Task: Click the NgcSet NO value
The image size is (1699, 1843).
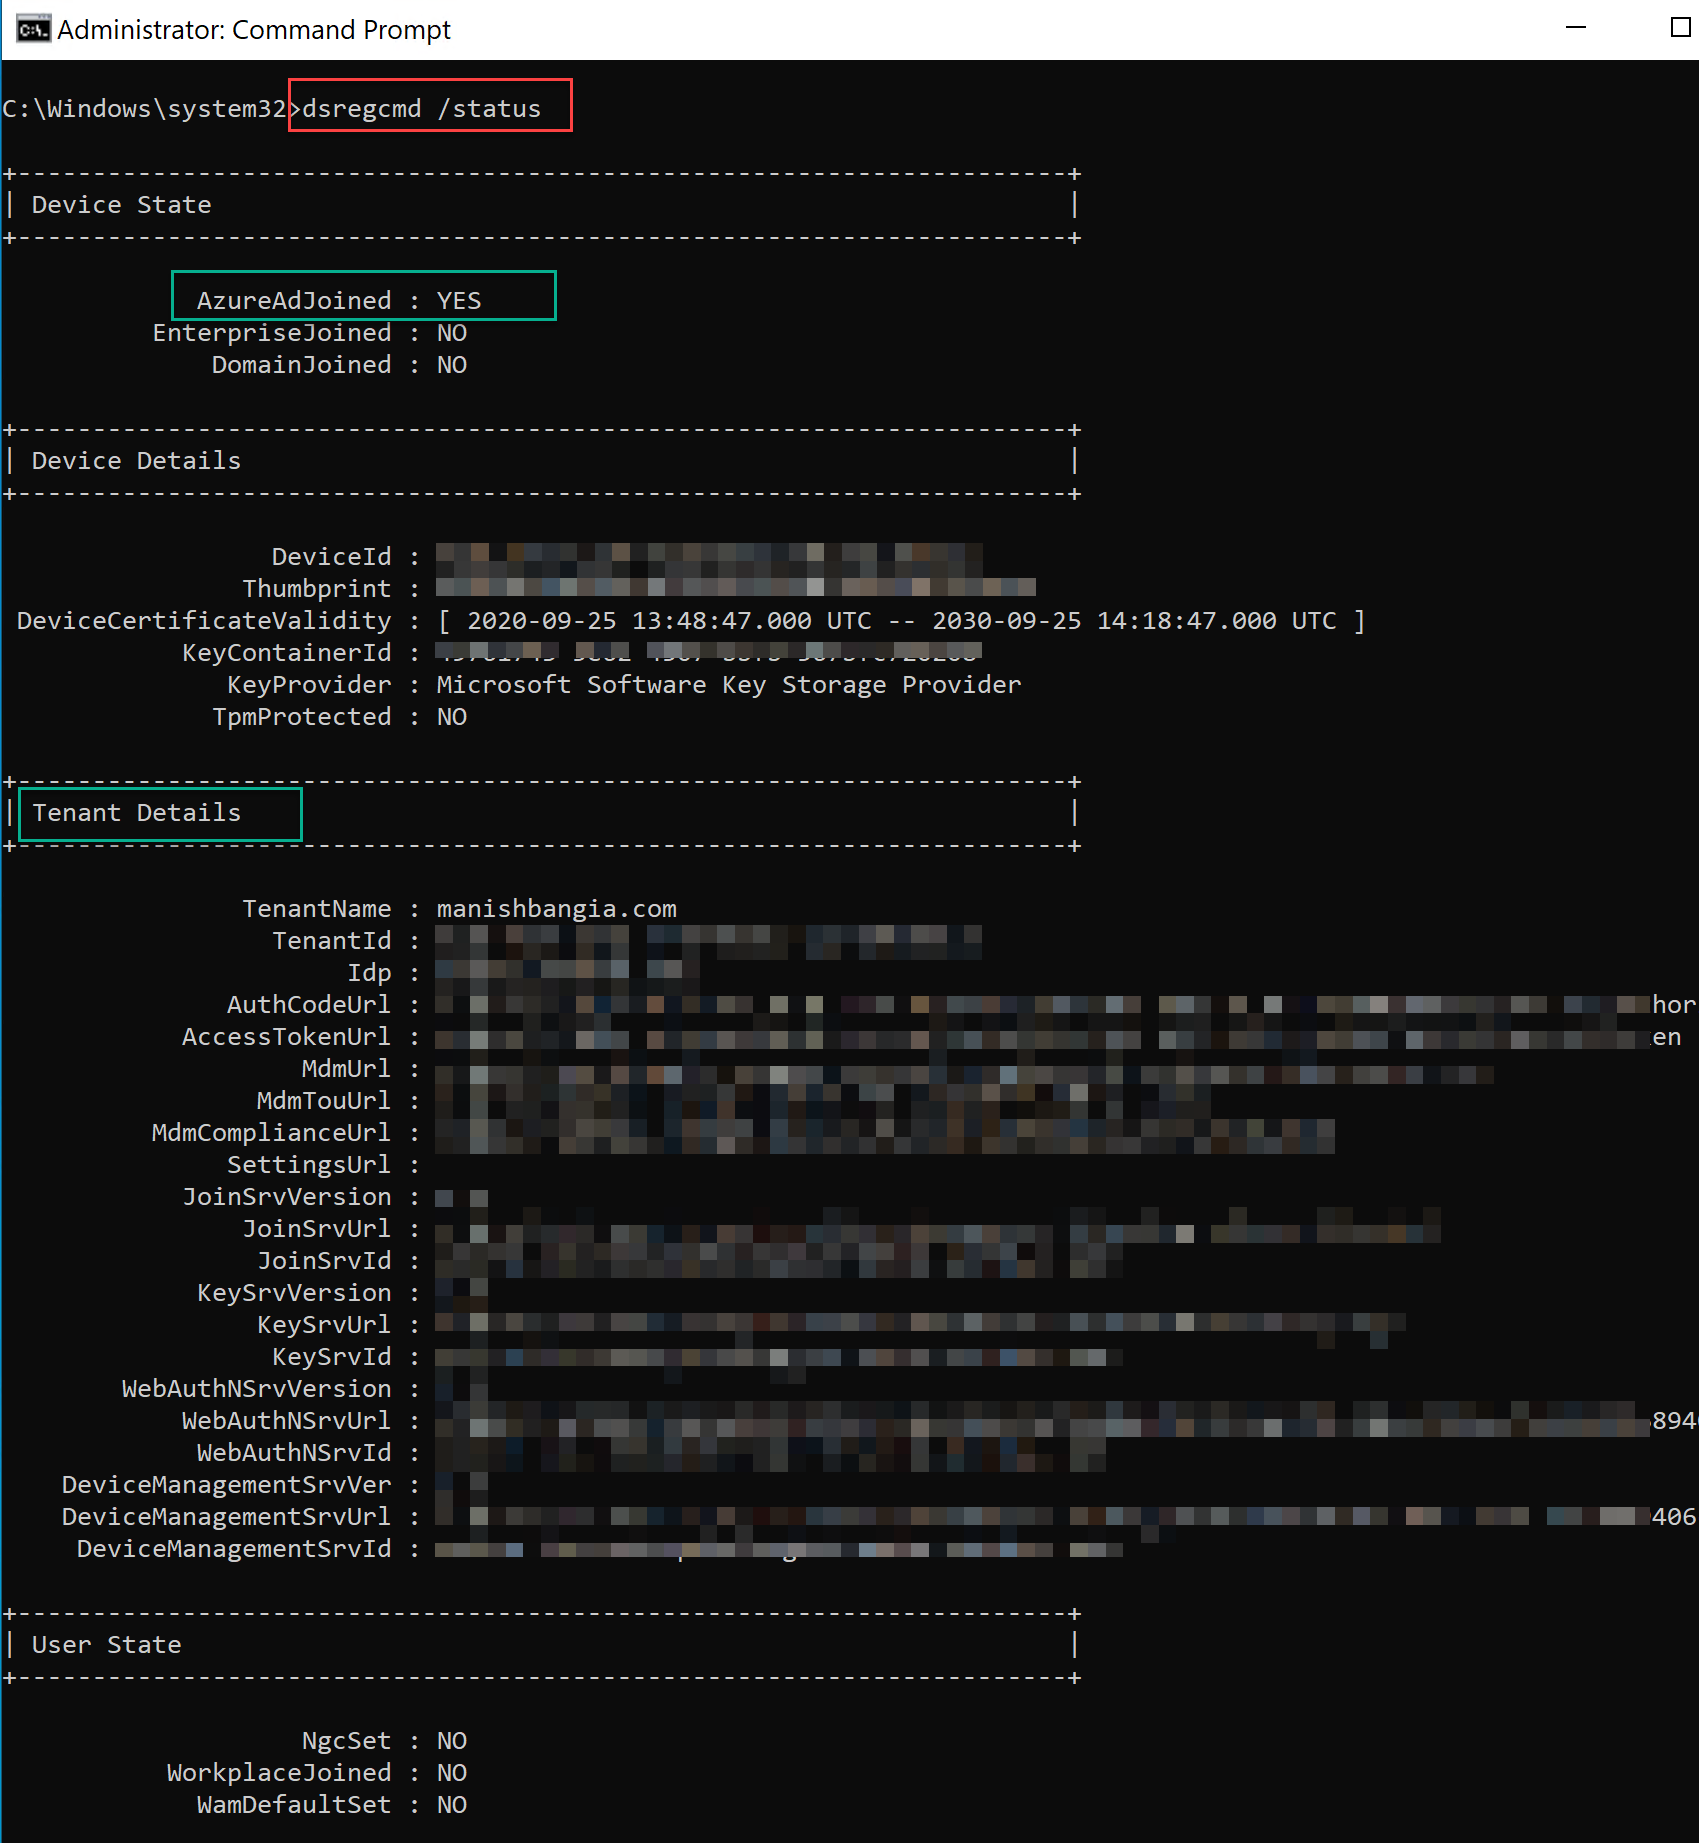Action: (x=452, y=1741)
